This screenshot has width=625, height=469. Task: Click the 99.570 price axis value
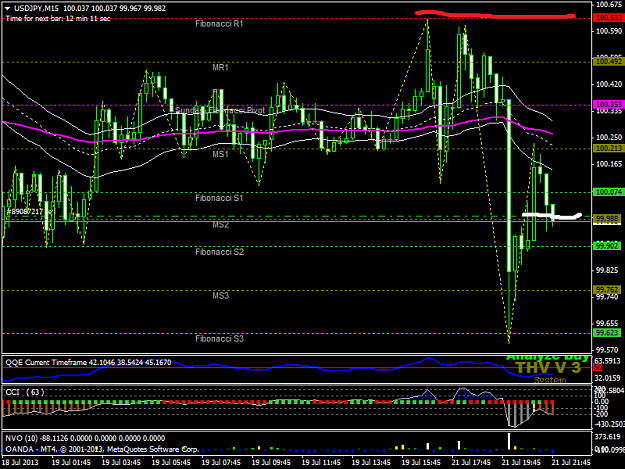click(609, 350)
